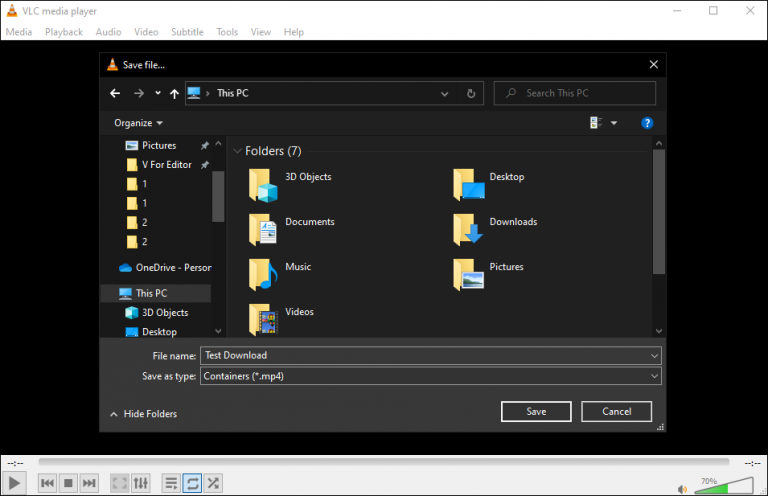This screenshot has width=768, height=496.
Task: Click the Save button
Action: click(536, 411)
